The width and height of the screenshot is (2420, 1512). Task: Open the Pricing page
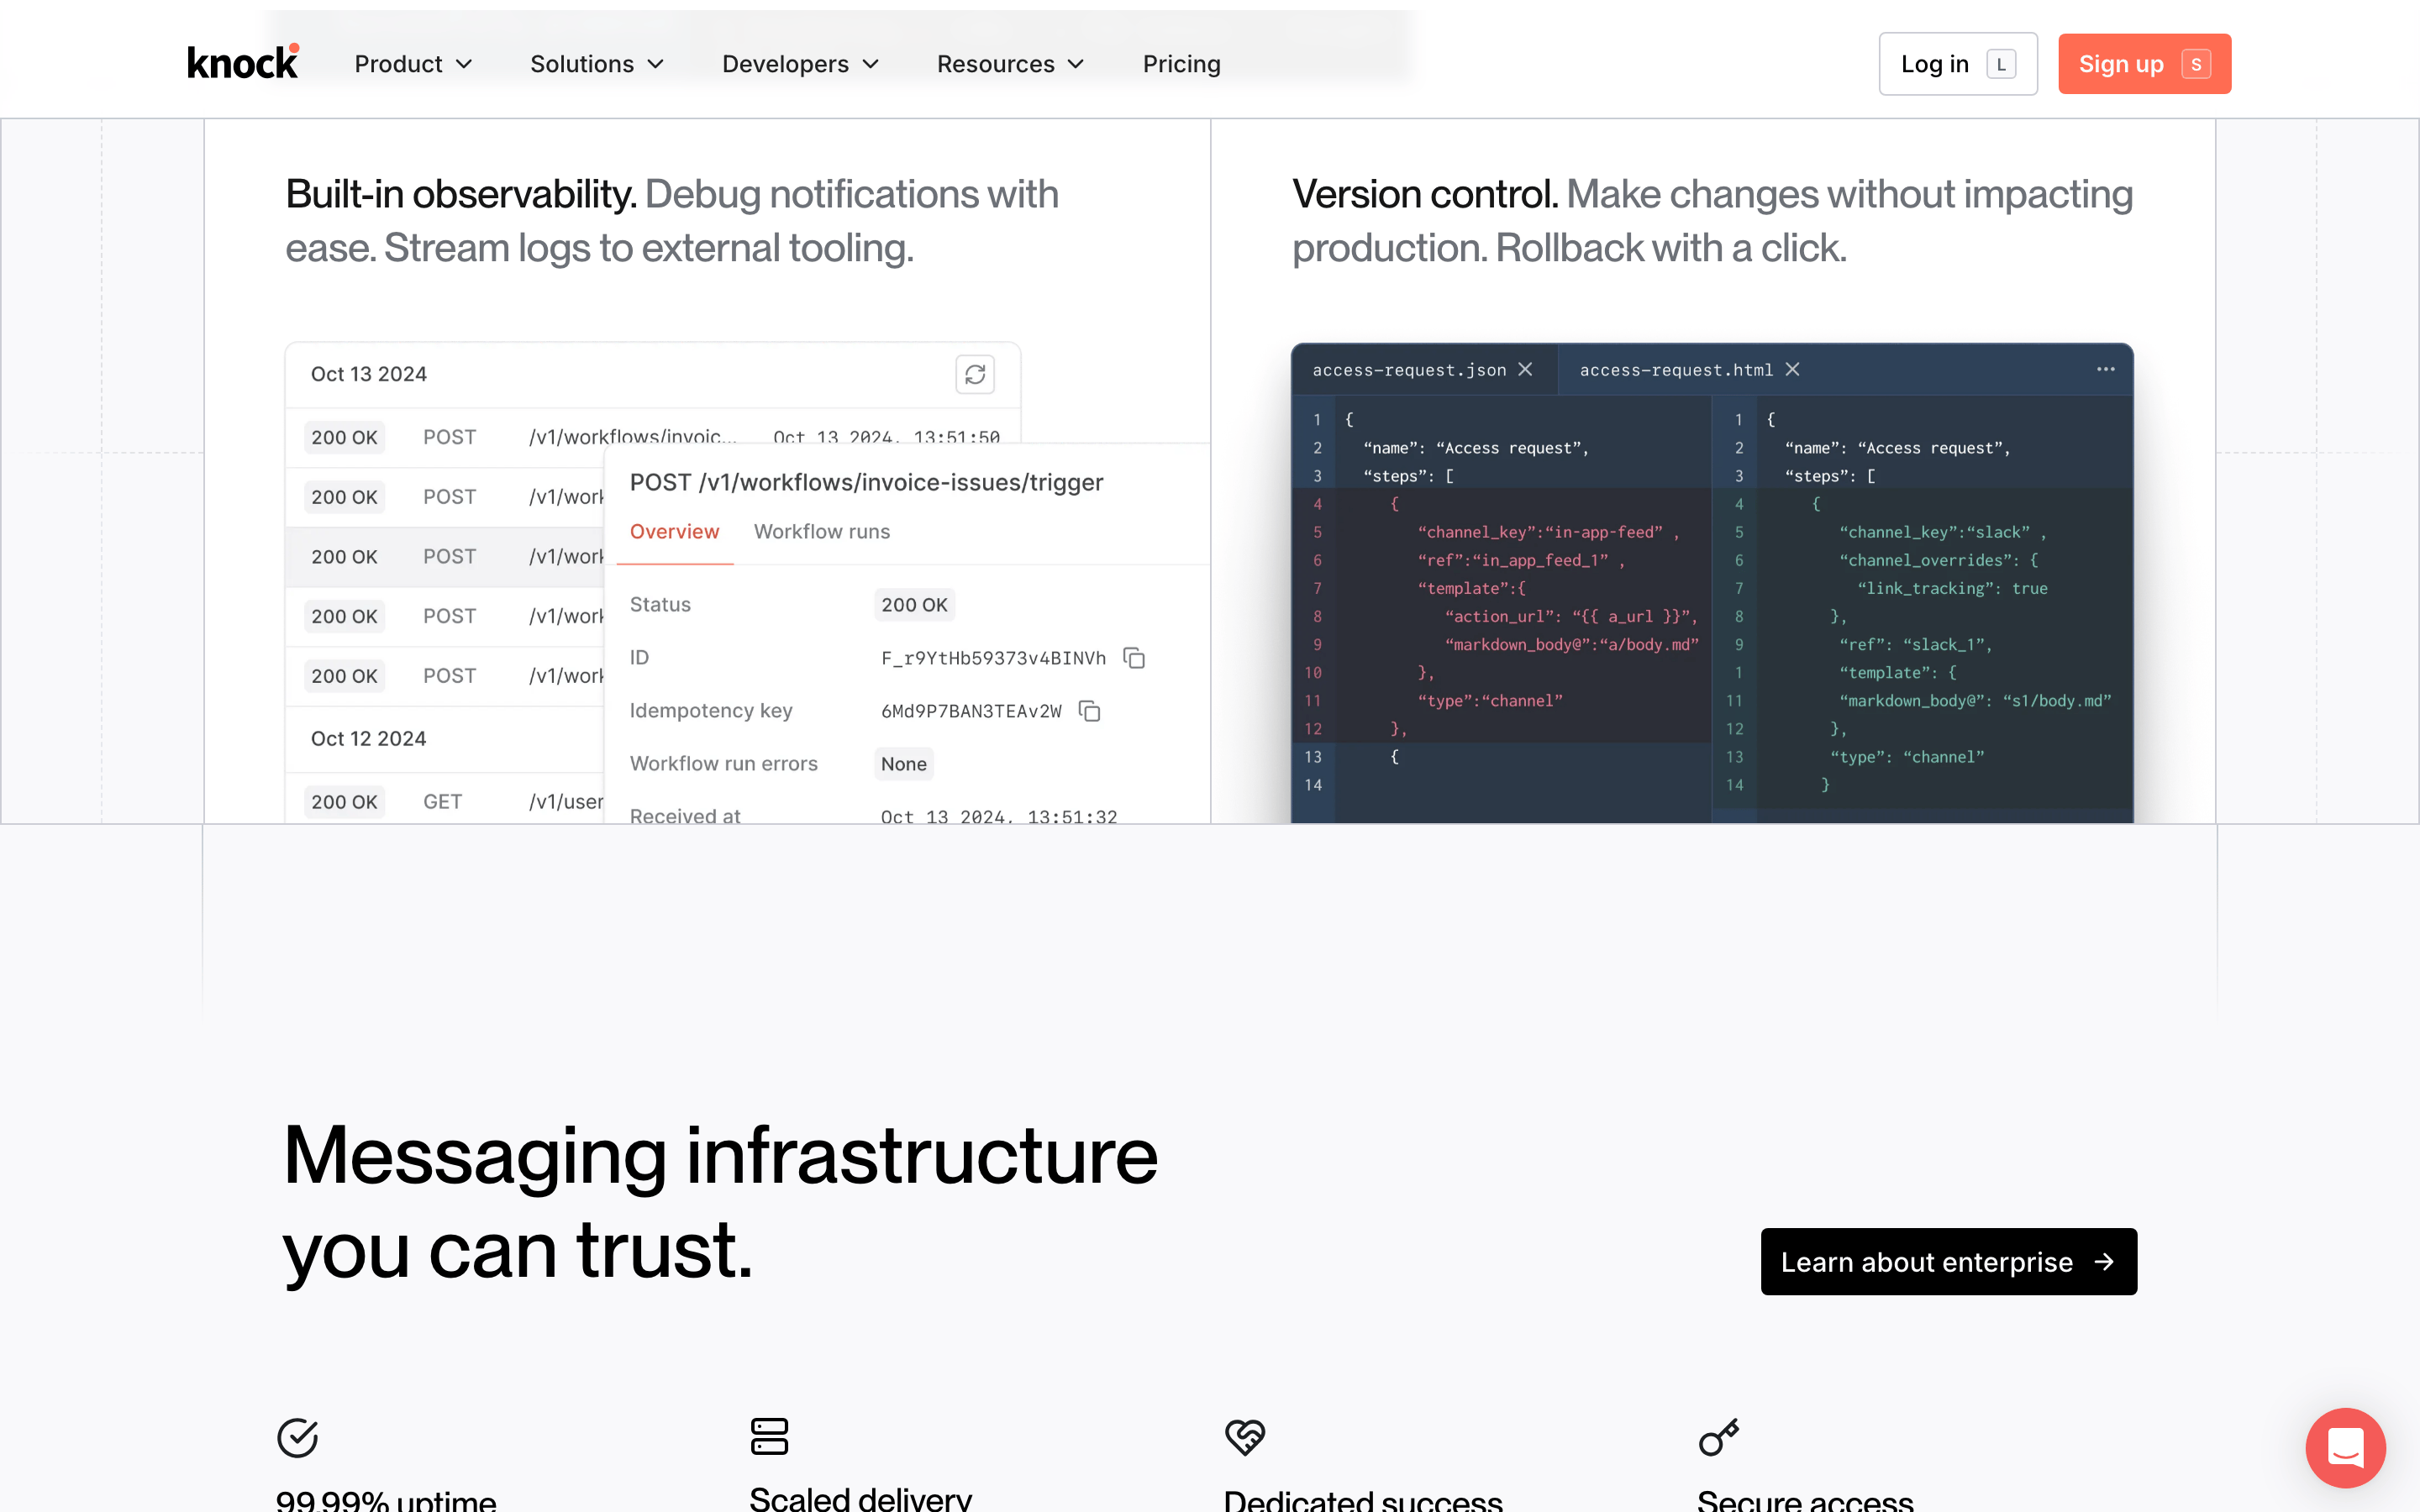[x=1181, y=64]
